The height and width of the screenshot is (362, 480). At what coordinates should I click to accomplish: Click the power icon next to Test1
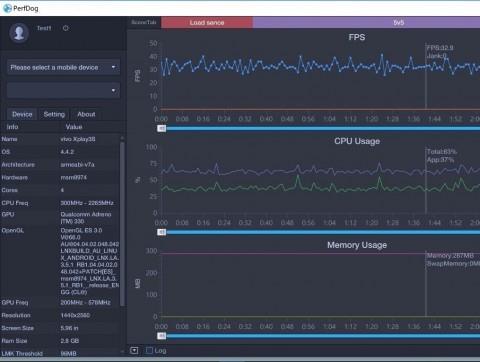pyautogui.click(x=66, y=28)
